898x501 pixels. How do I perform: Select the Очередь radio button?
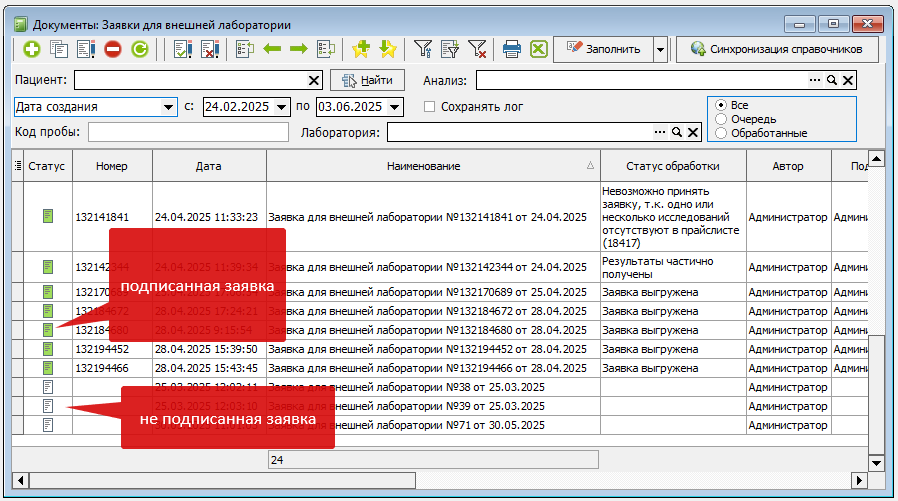721,119
